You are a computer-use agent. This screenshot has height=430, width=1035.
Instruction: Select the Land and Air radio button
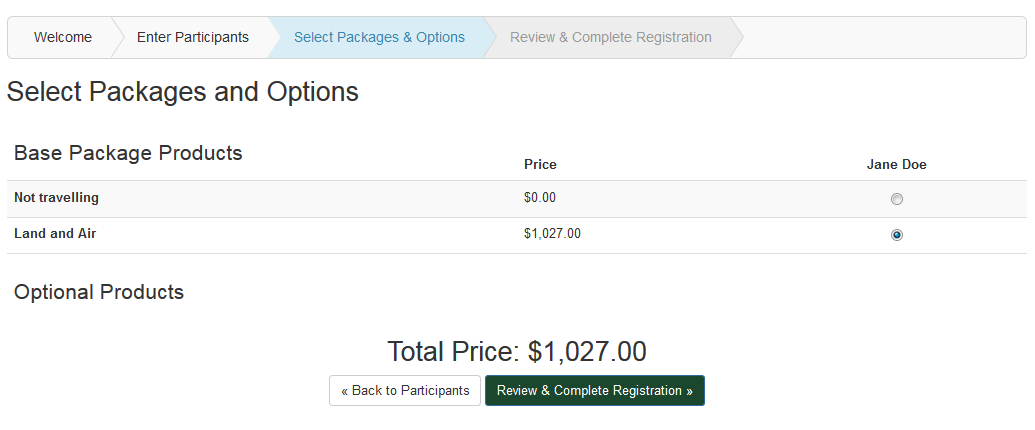896,234
